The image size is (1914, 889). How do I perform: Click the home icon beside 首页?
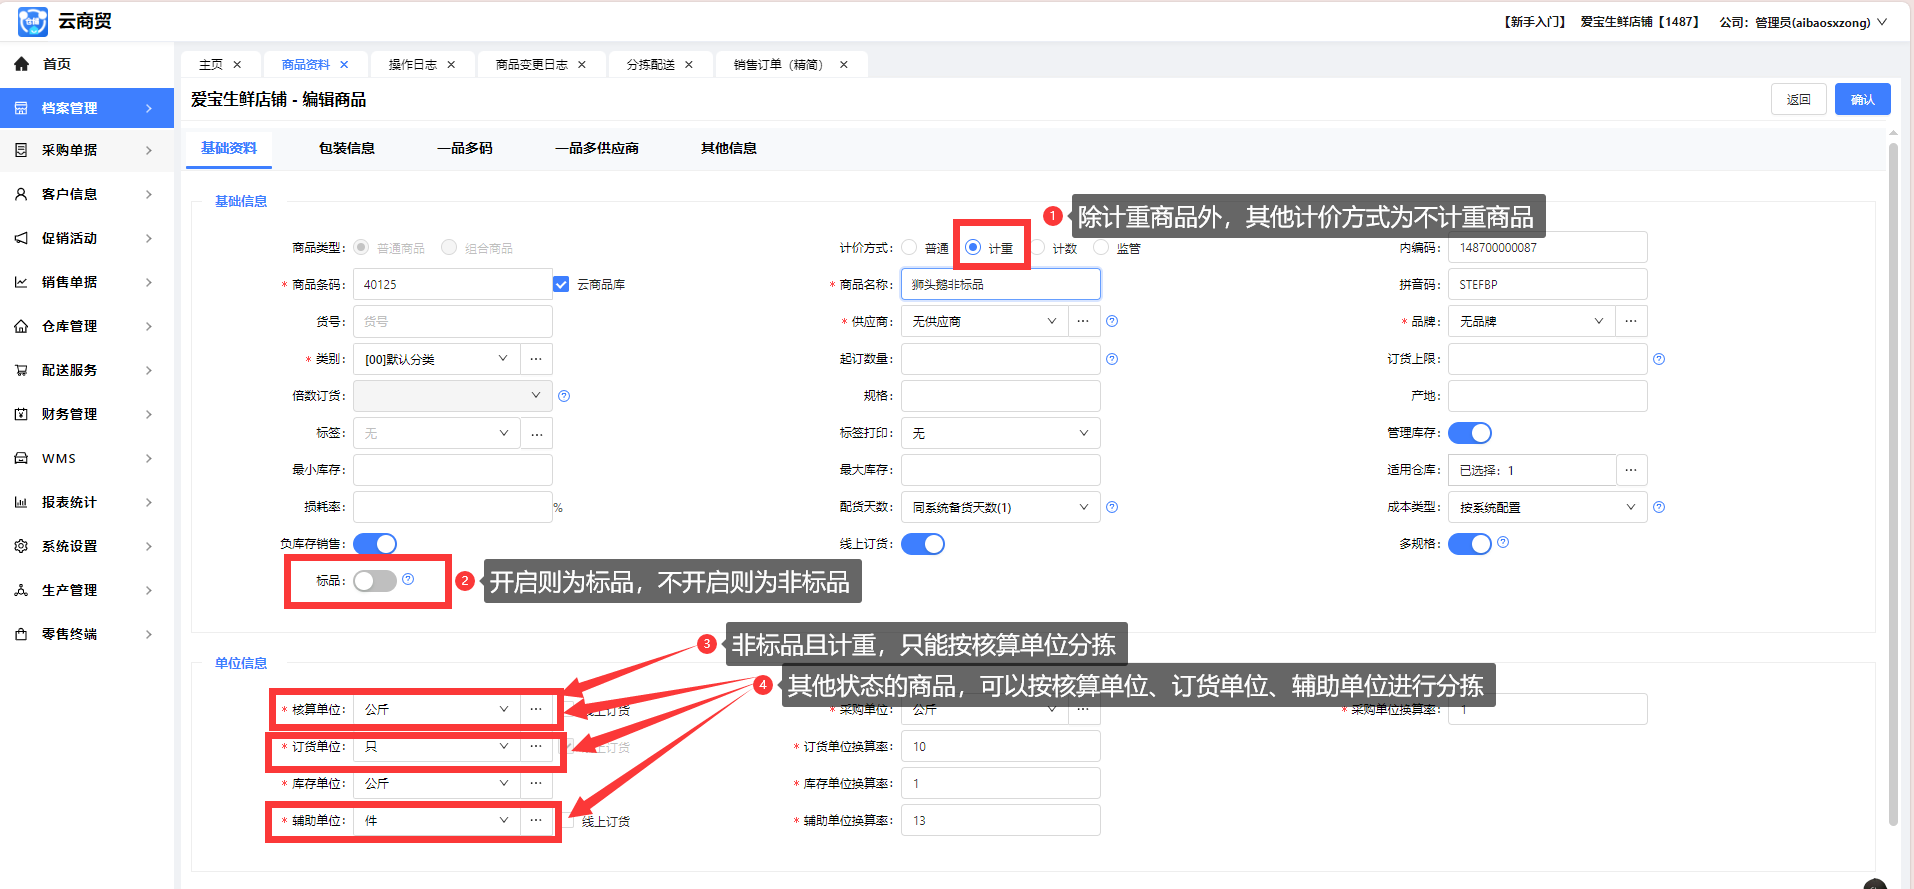pos(21,64)
